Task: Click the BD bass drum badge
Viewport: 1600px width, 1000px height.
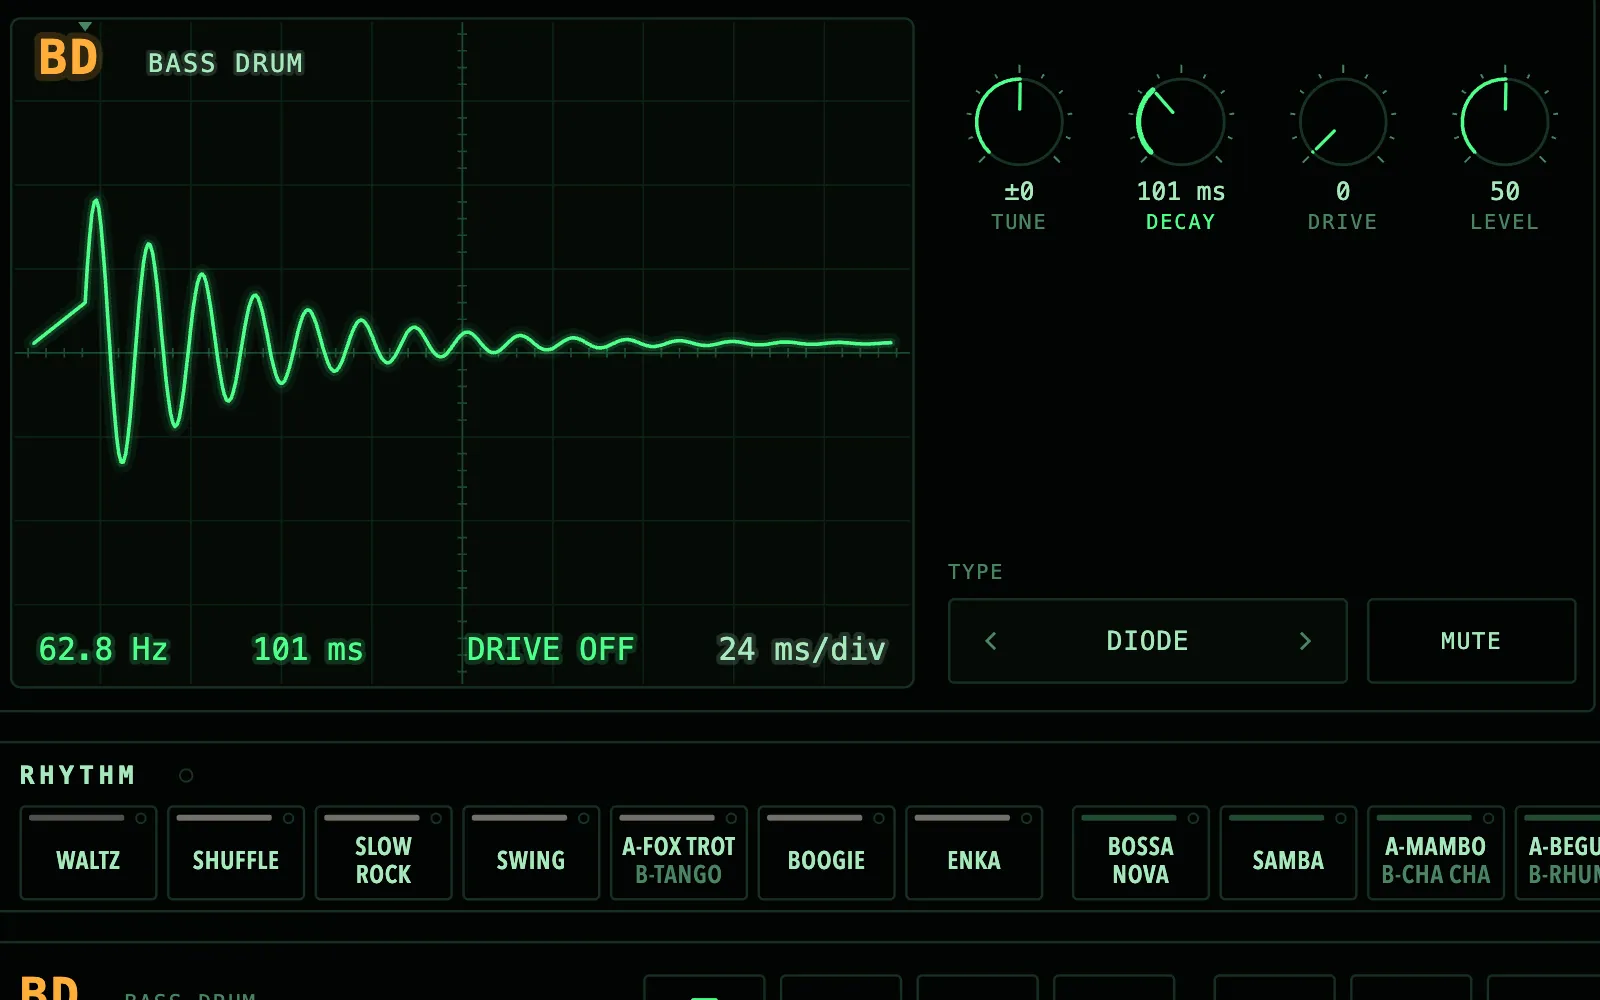Action: pyautogui.click(x=68, y=57)
